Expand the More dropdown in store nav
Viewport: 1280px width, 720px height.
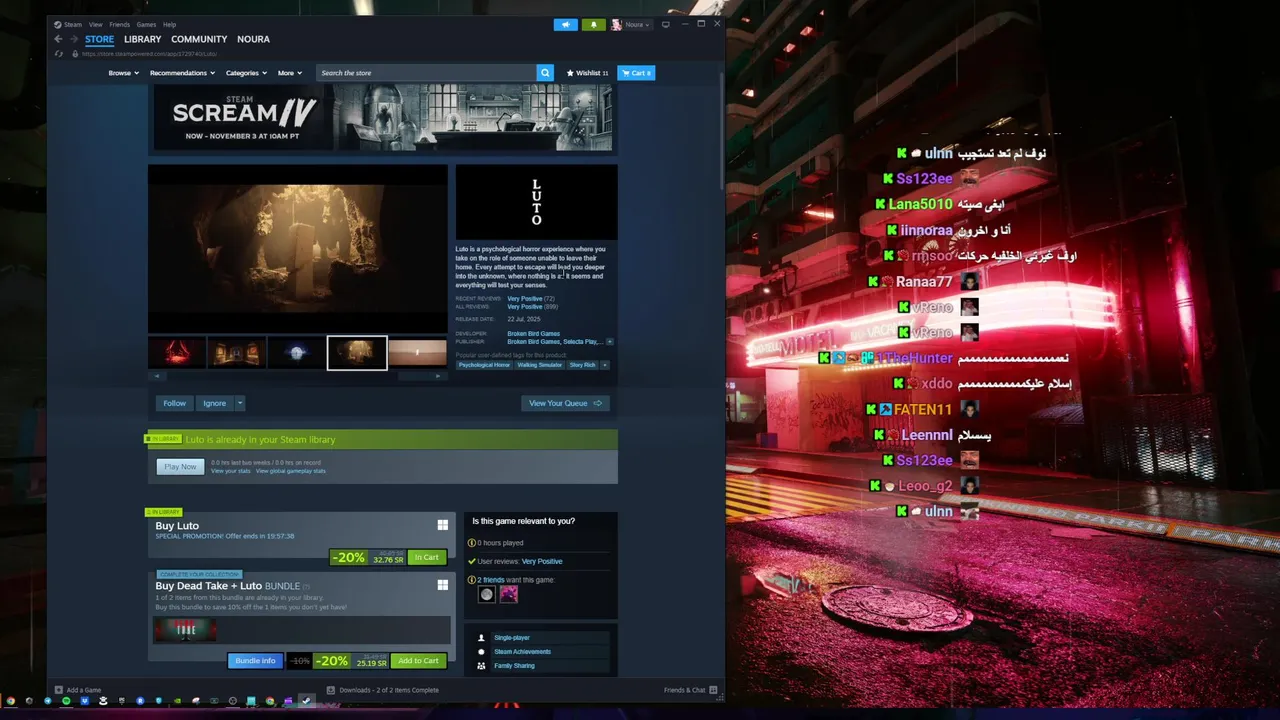[x=289, y=73]
